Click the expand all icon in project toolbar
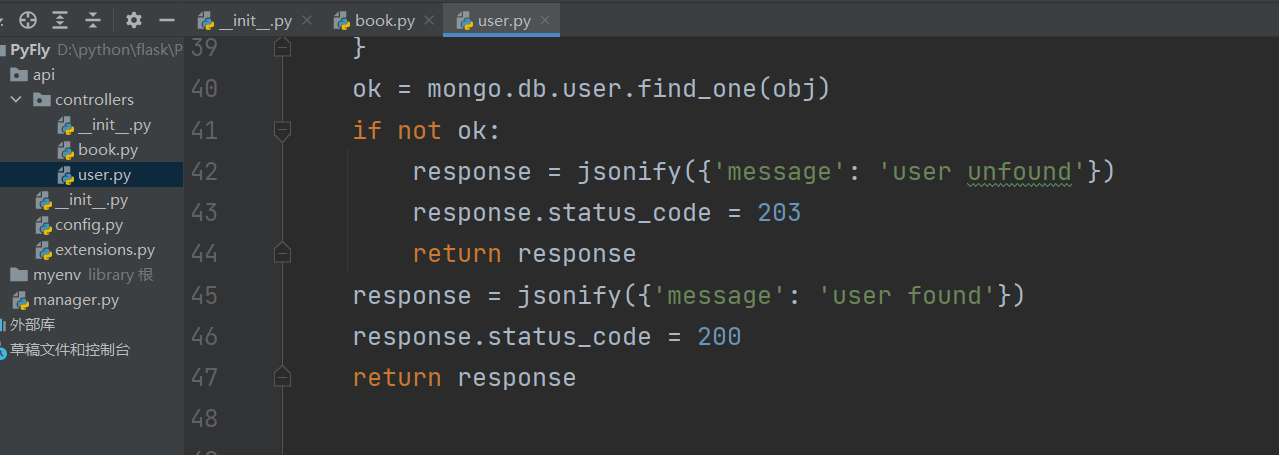Screen dimensions: 1279x455 pos(61,20)
